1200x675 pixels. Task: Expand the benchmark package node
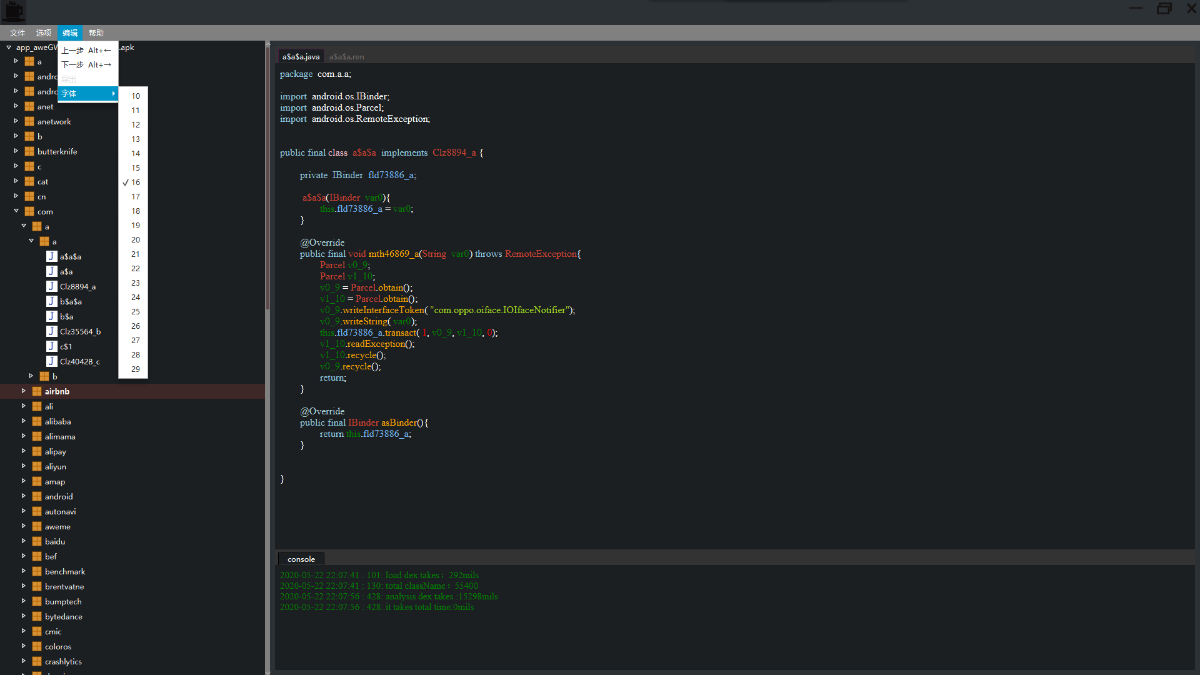(23, 571)
